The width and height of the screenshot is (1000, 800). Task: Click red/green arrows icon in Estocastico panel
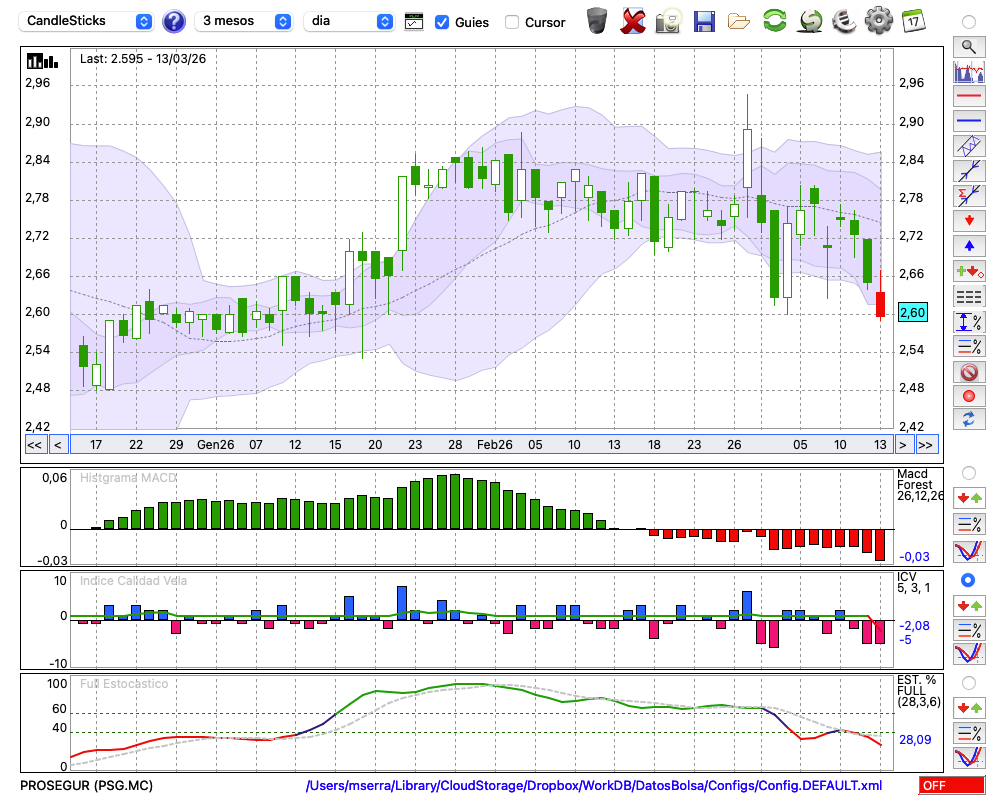pyautogui.click(x=969, y=708)
